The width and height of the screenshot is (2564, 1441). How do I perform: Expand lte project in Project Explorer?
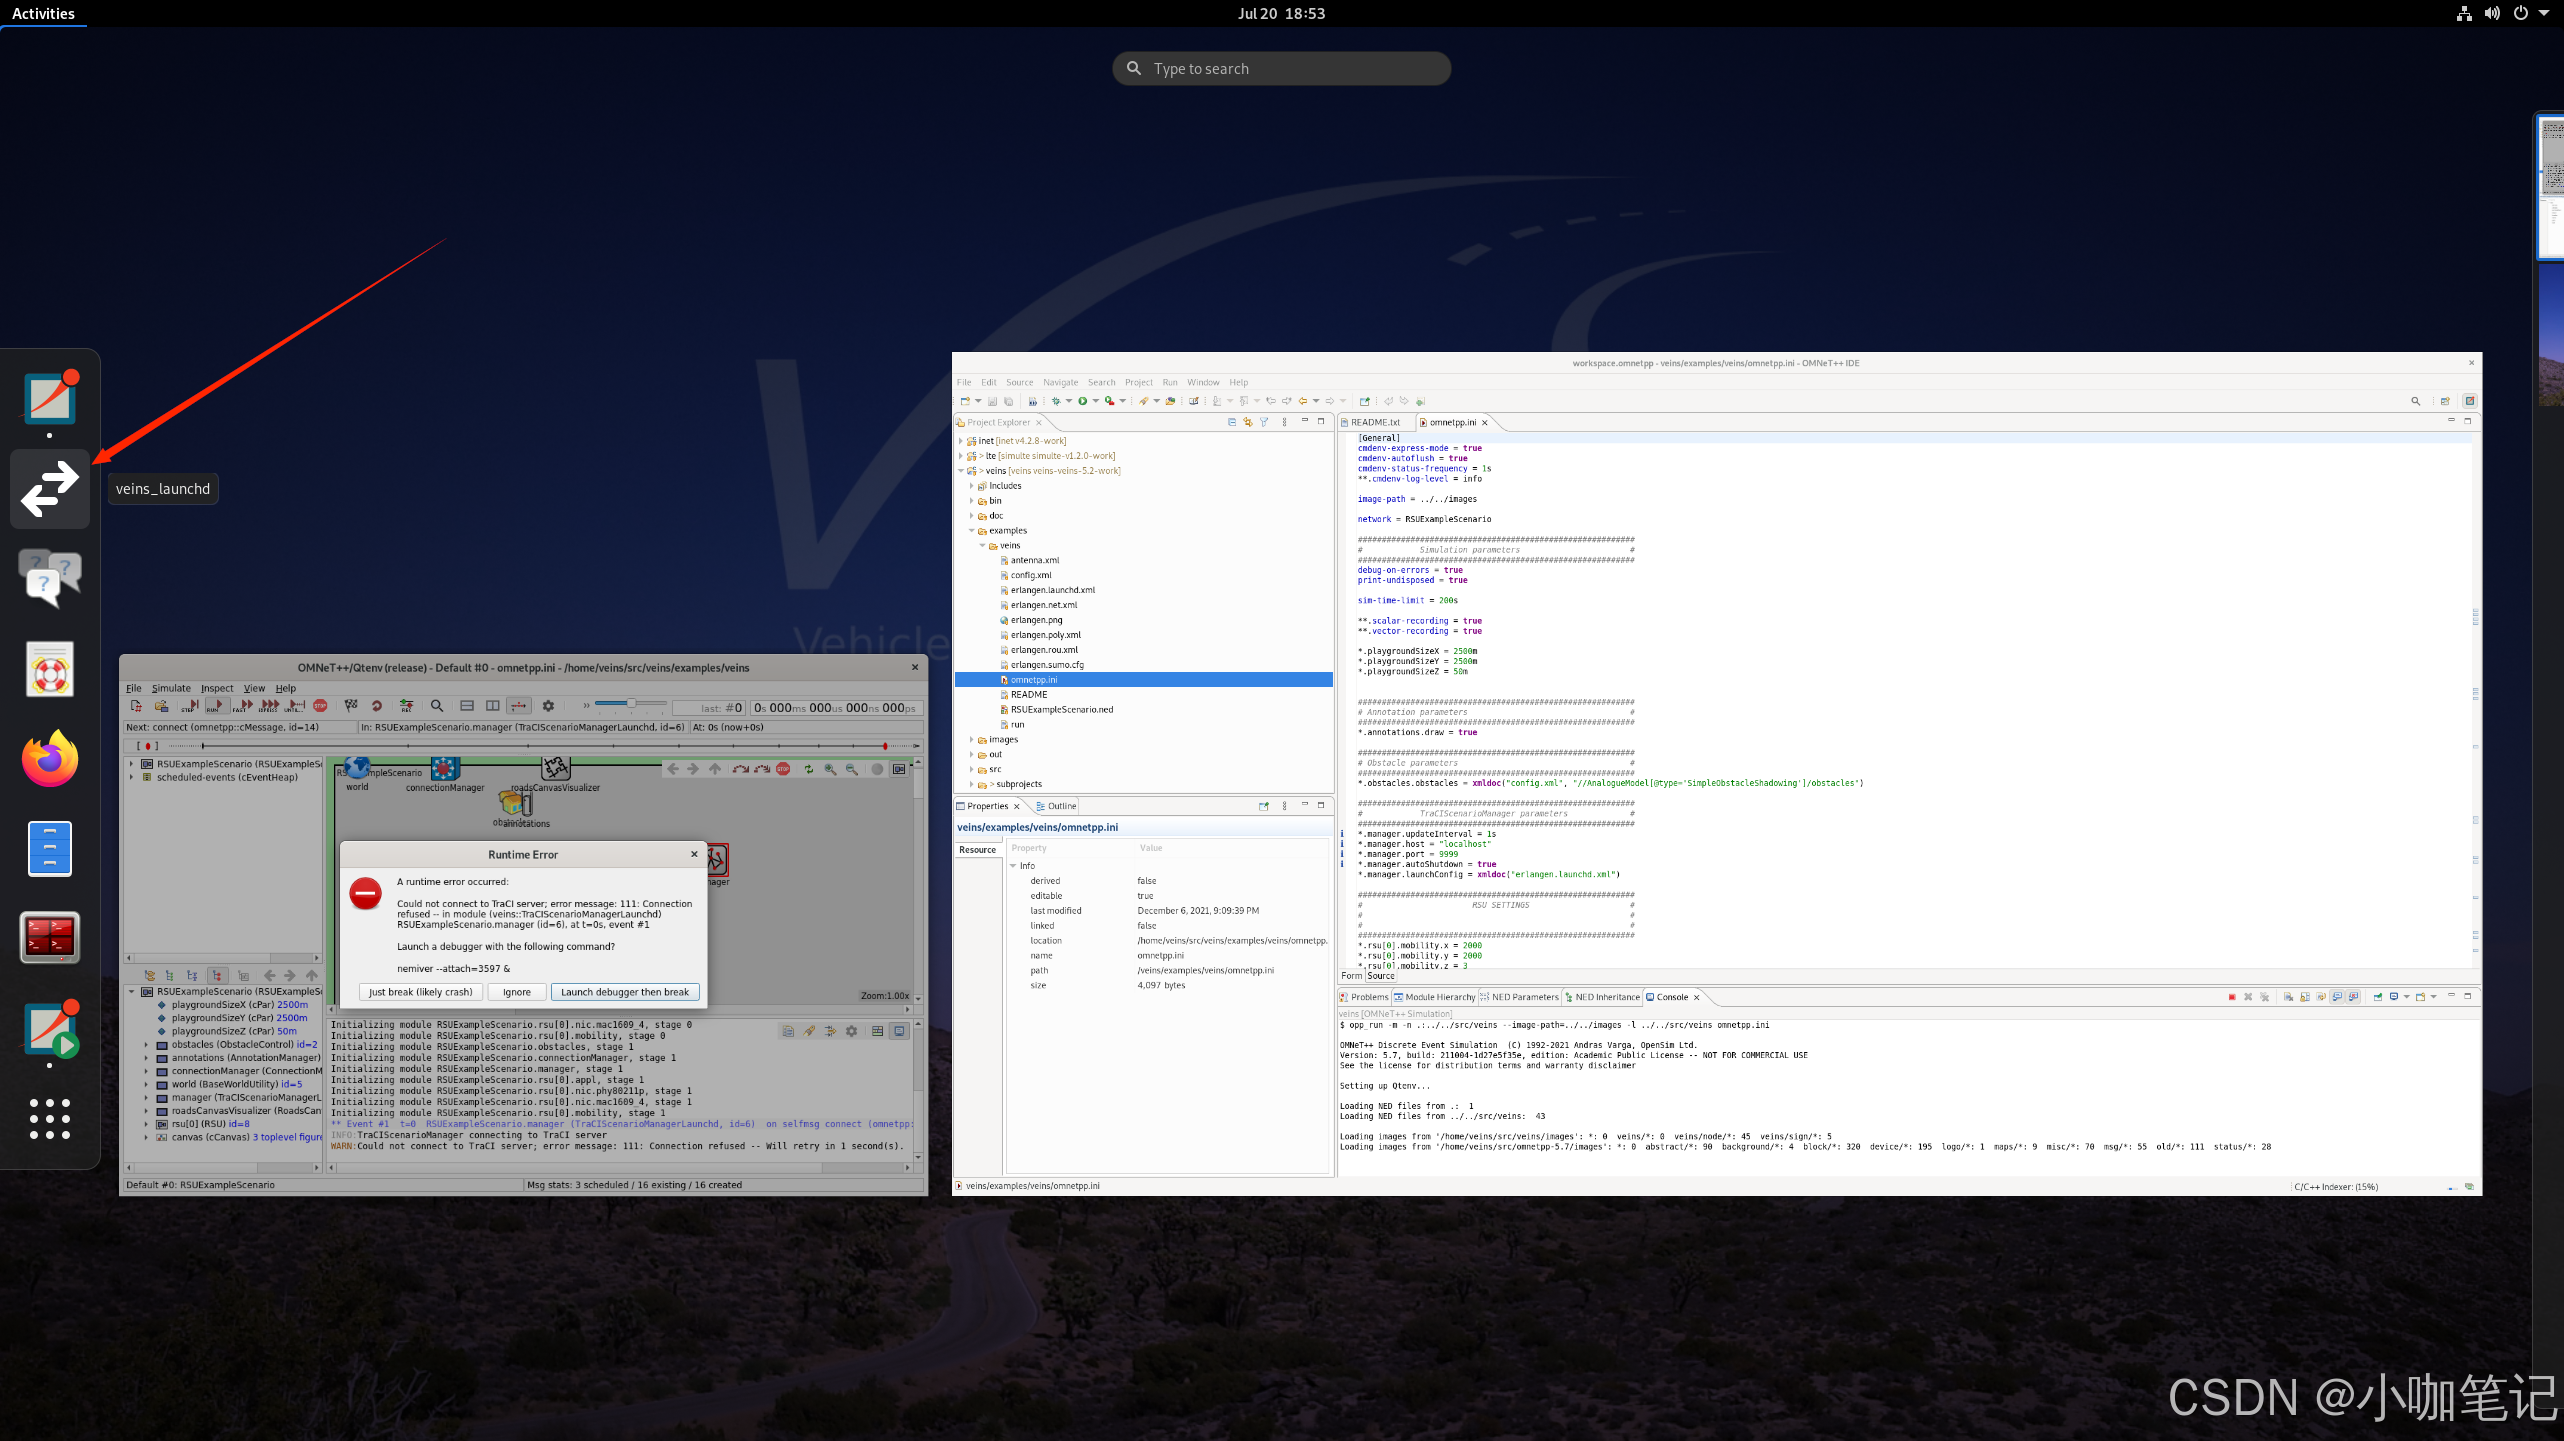(x=961, y=456)
